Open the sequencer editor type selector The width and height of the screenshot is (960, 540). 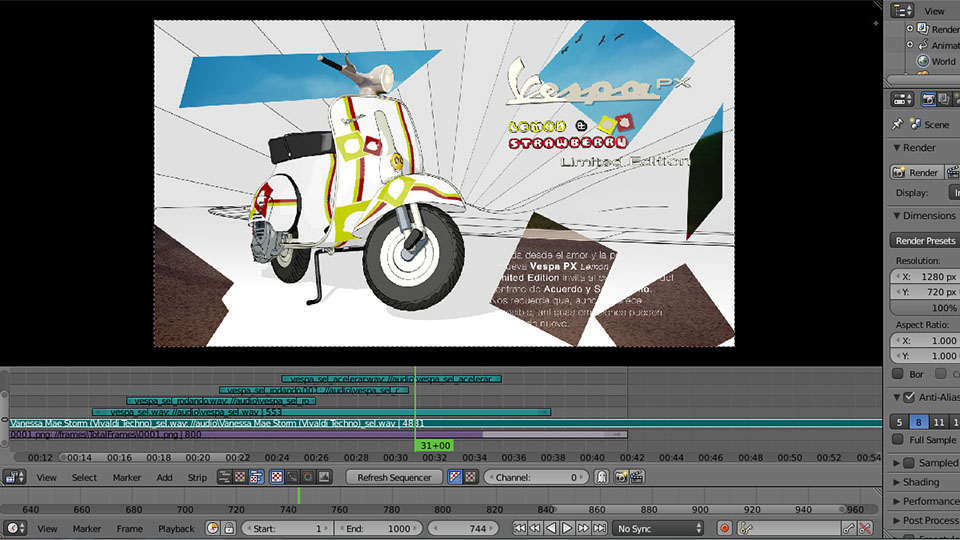[x=14, y=477]
